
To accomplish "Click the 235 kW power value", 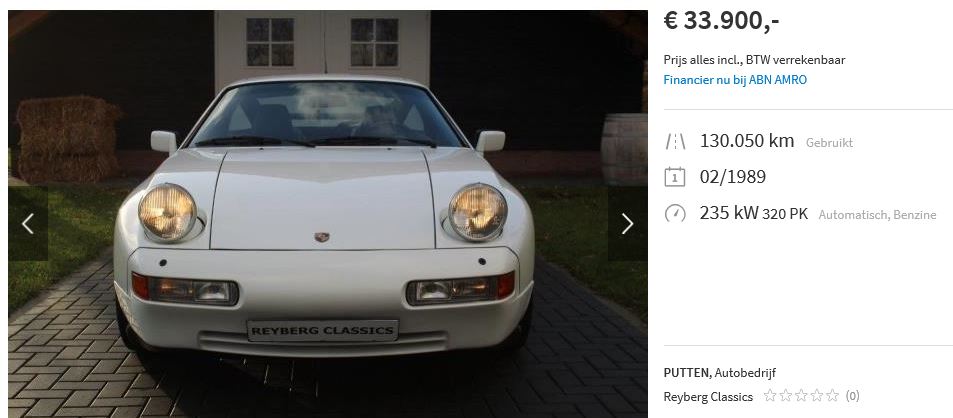I will click(x=729, y=213).
